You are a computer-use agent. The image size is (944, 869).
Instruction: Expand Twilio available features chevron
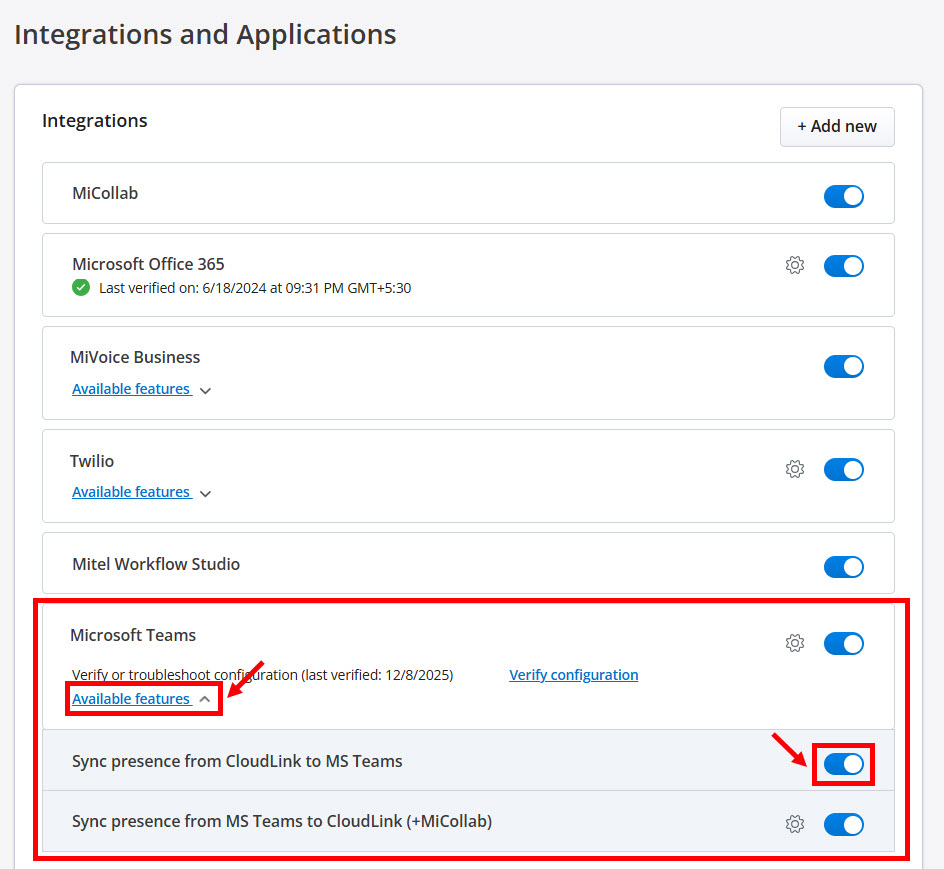pyautogui.click(x=205, y=493)
